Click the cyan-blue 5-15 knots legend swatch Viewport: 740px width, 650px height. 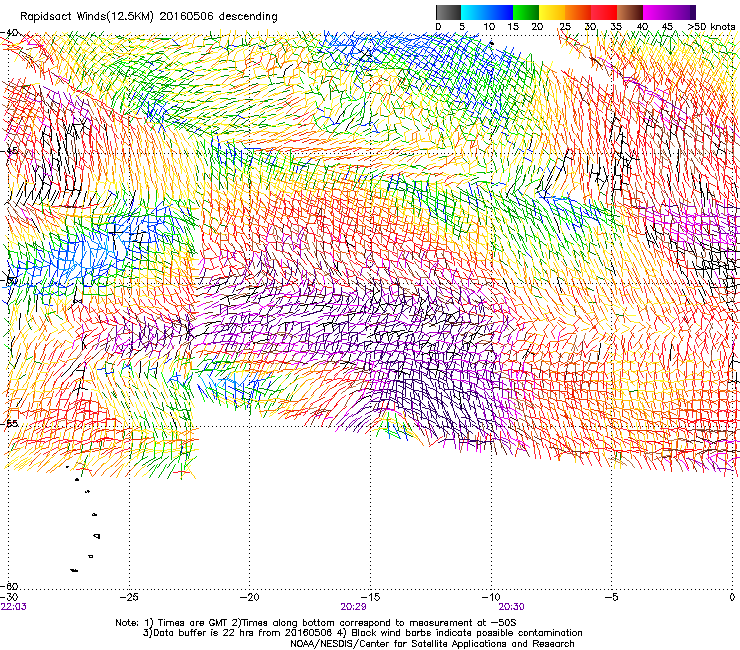click(487, 12)
